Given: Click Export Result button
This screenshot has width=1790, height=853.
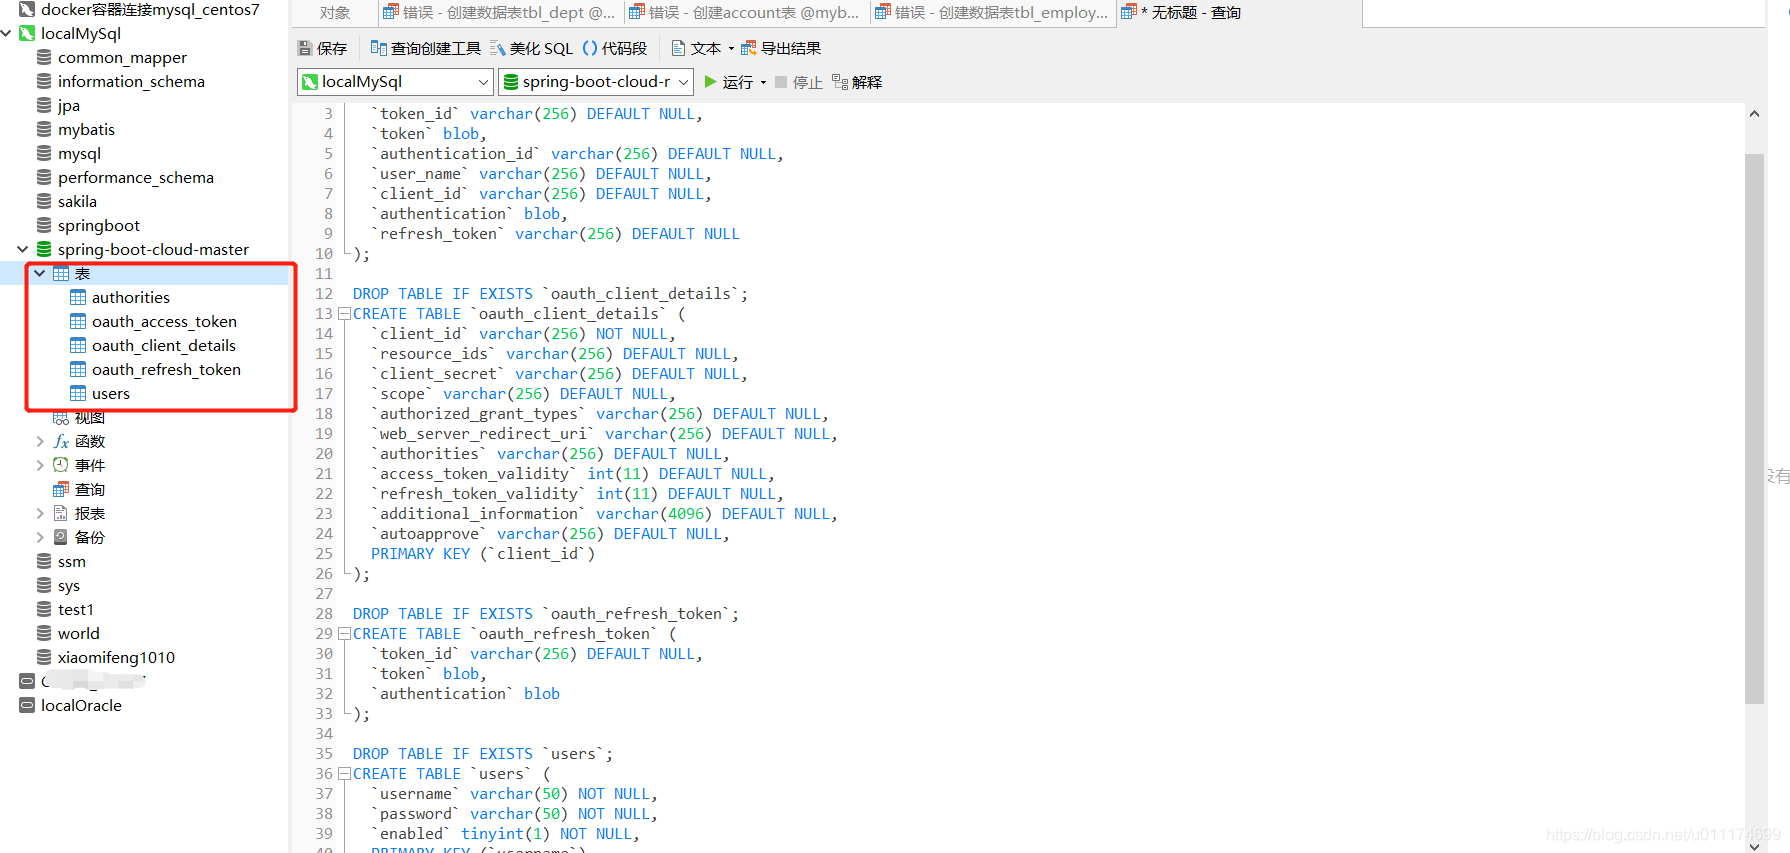Looking at the screenshot, I should pos(780,48).
